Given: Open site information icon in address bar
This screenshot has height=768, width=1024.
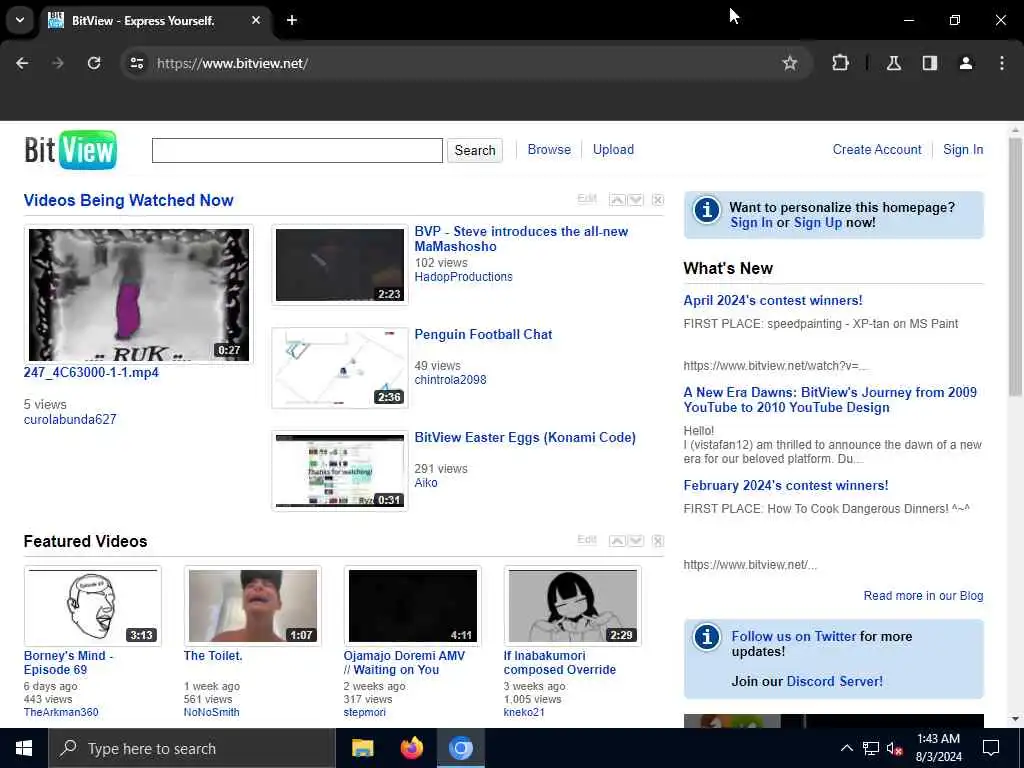Looking at the screenshot, I should click(136, 63).
